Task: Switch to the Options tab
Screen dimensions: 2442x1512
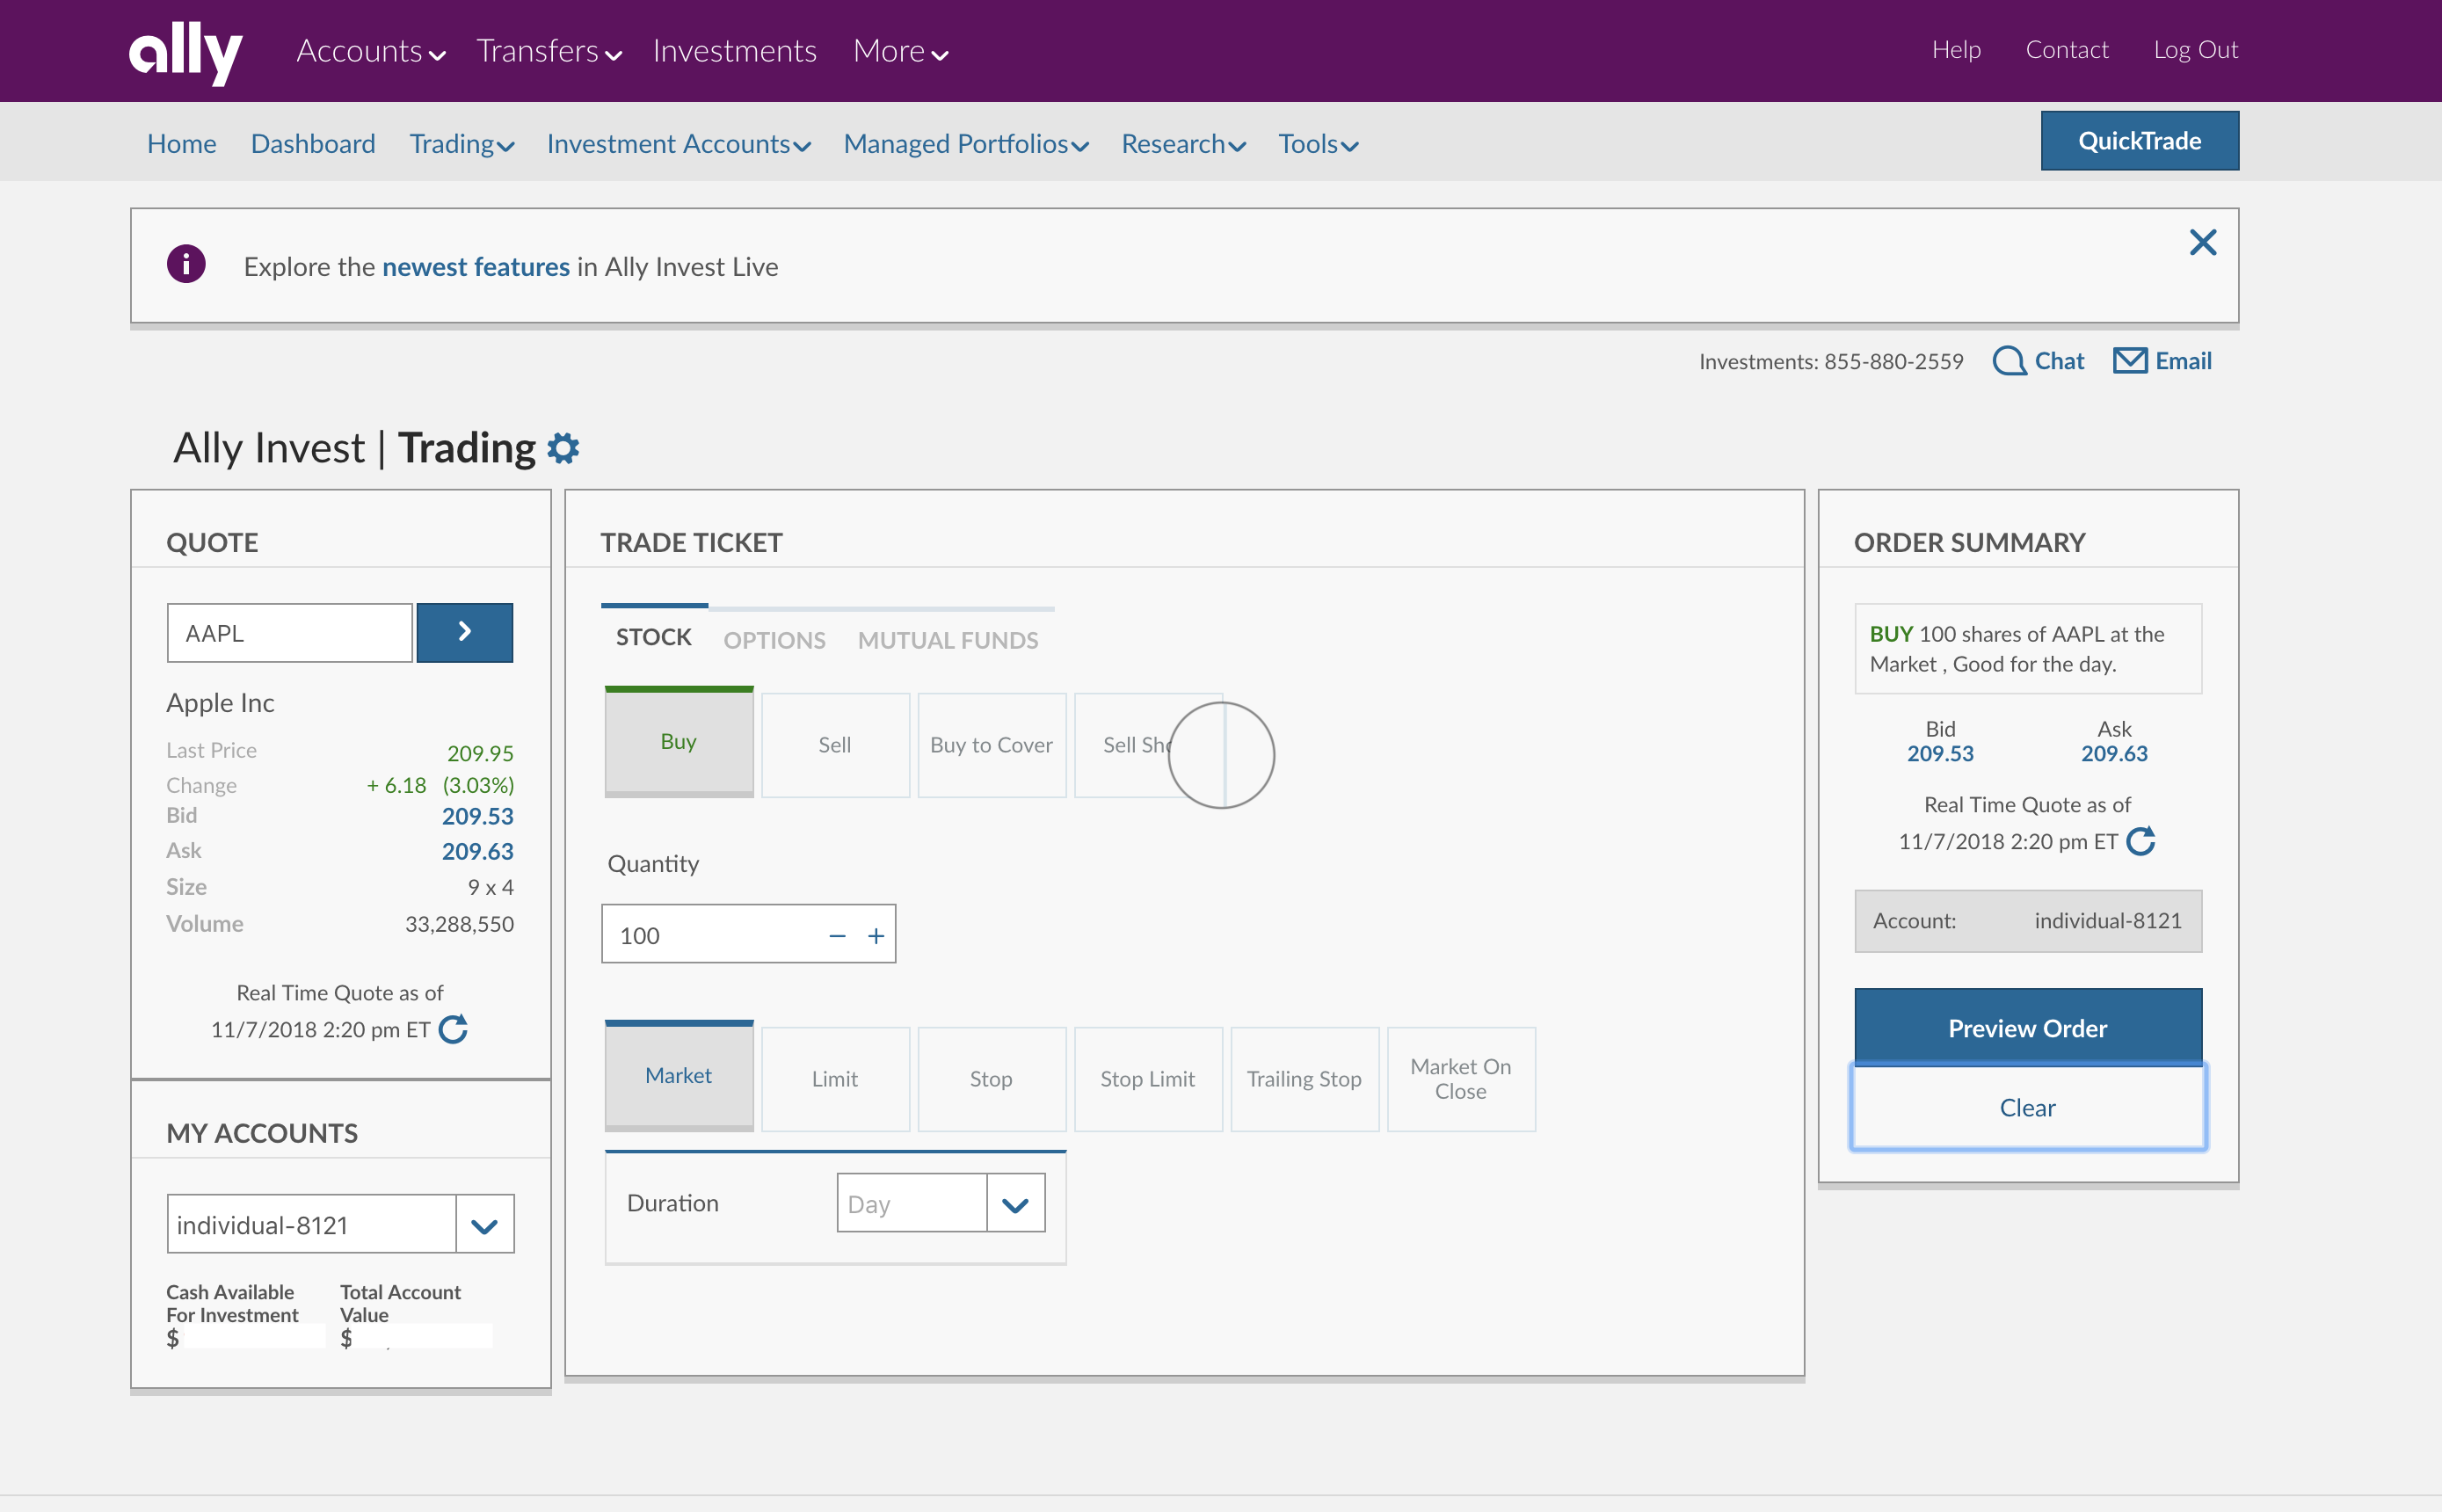Action: click(776, 636)
